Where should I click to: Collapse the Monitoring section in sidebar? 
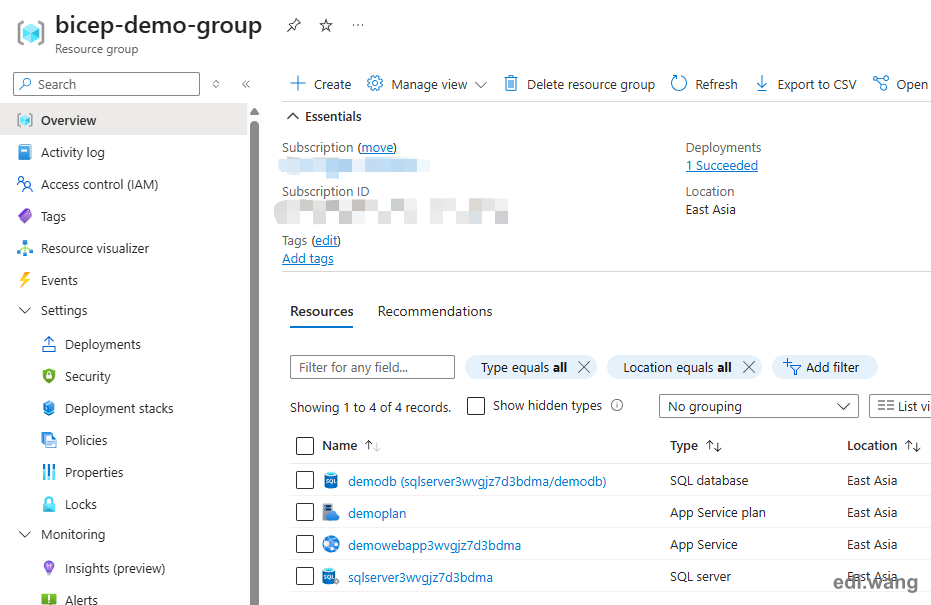tap(25, 534)
